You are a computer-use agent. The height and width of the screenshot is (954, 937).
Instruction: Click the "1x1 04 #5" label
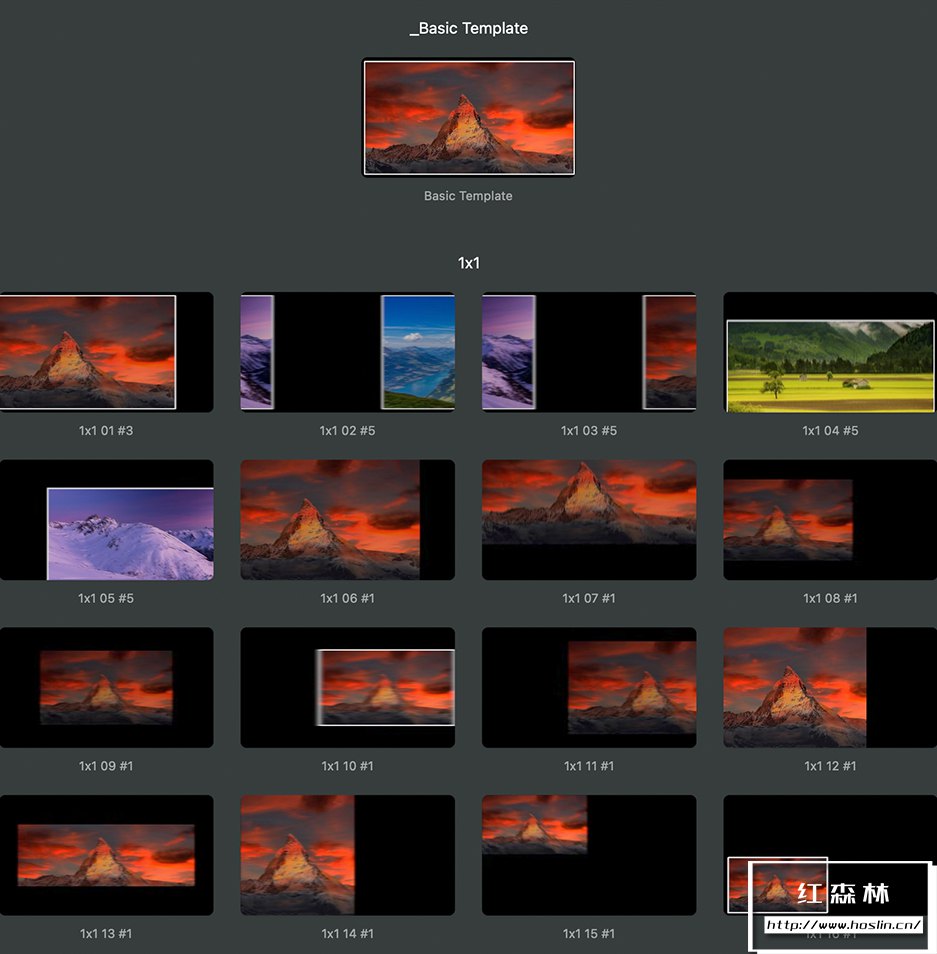830,431
